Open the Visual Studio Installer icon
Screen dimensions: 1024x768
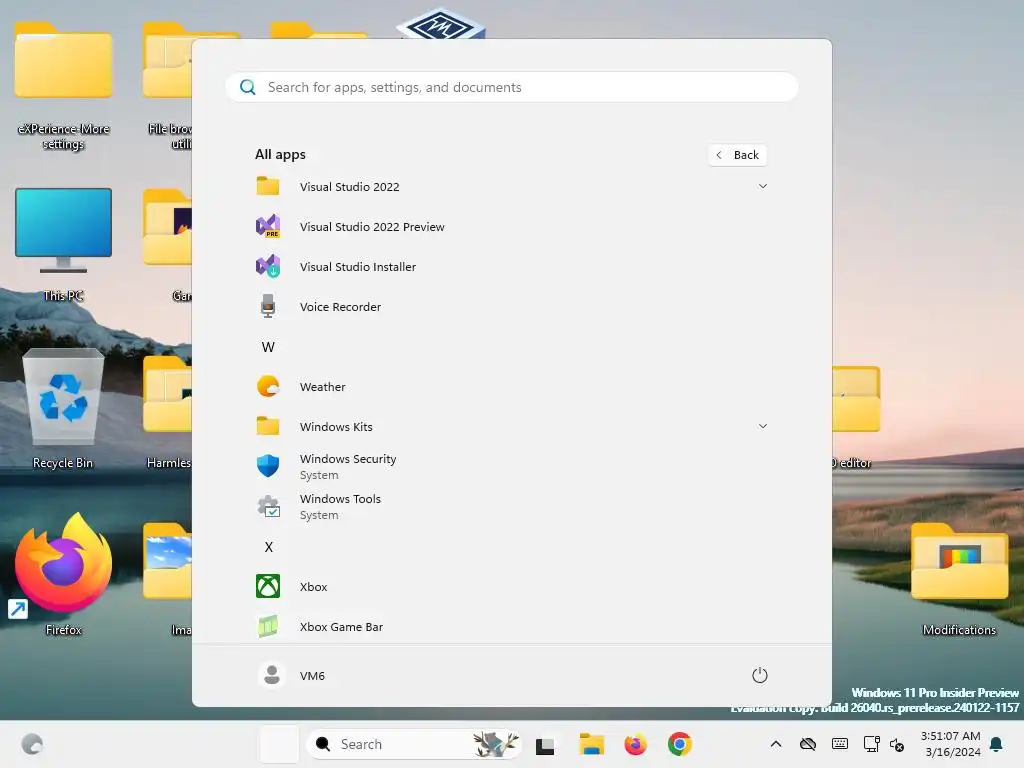coord(268,266)
